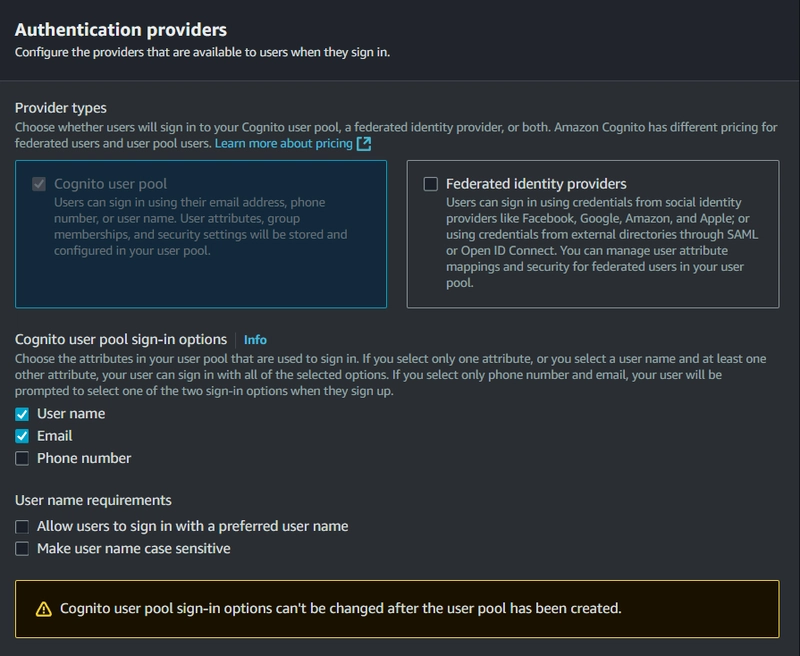800x656 pixels.
Task: Click the Cognito user pool sign-in options heading
Action: pos(121,340)
